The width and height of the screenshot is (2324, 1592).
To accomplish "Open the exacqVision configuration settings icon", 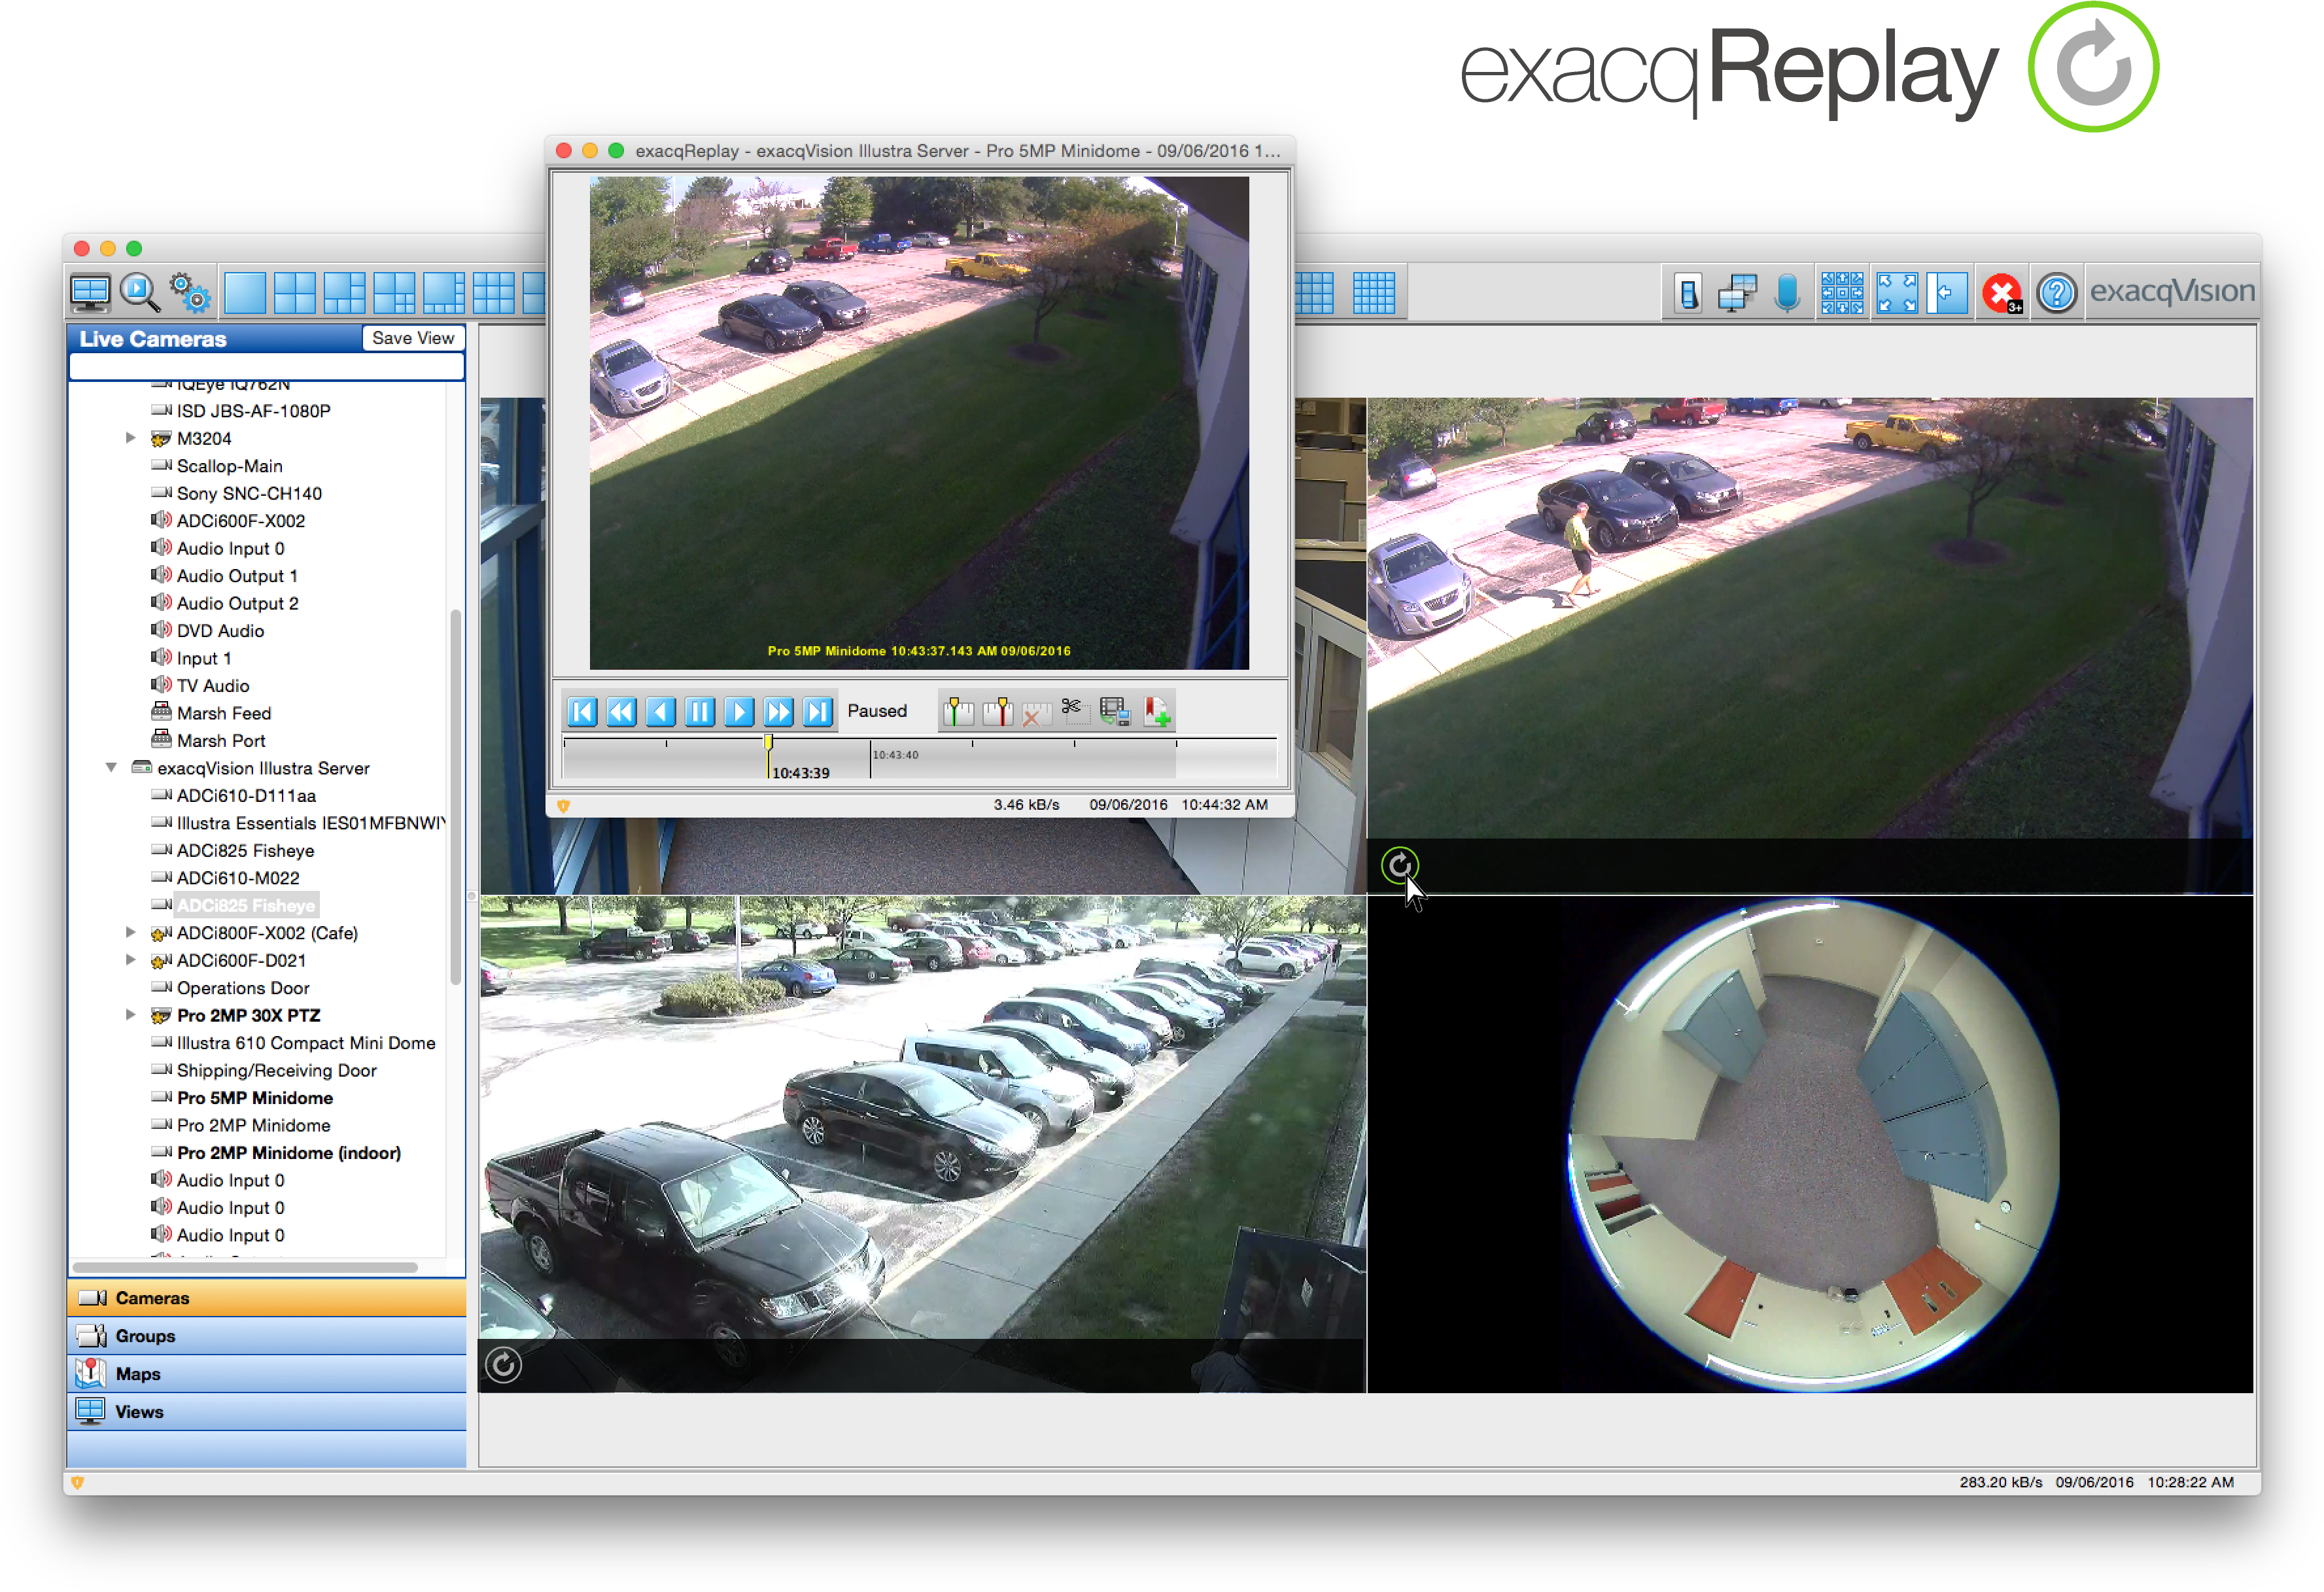I will pos(190,292).
